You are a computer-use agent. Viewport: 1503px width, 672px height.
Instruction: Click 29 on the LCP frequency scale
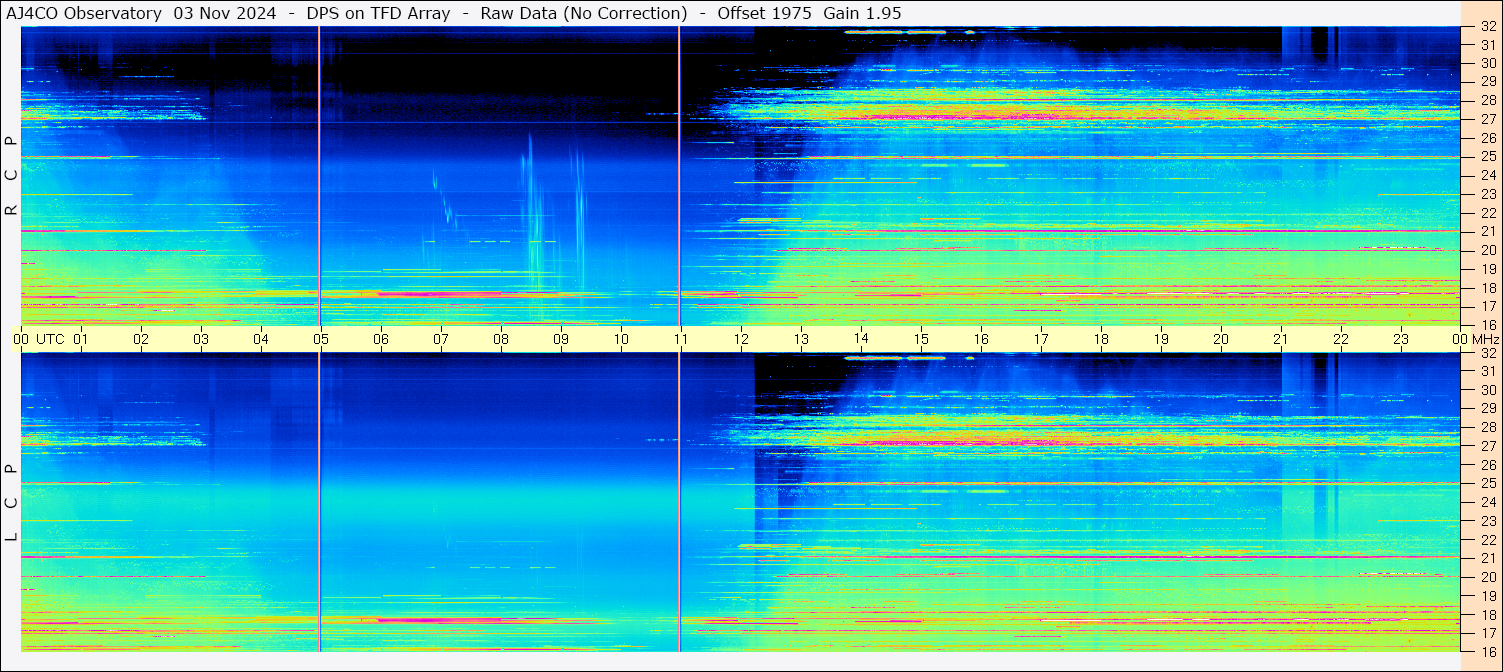1488,409
